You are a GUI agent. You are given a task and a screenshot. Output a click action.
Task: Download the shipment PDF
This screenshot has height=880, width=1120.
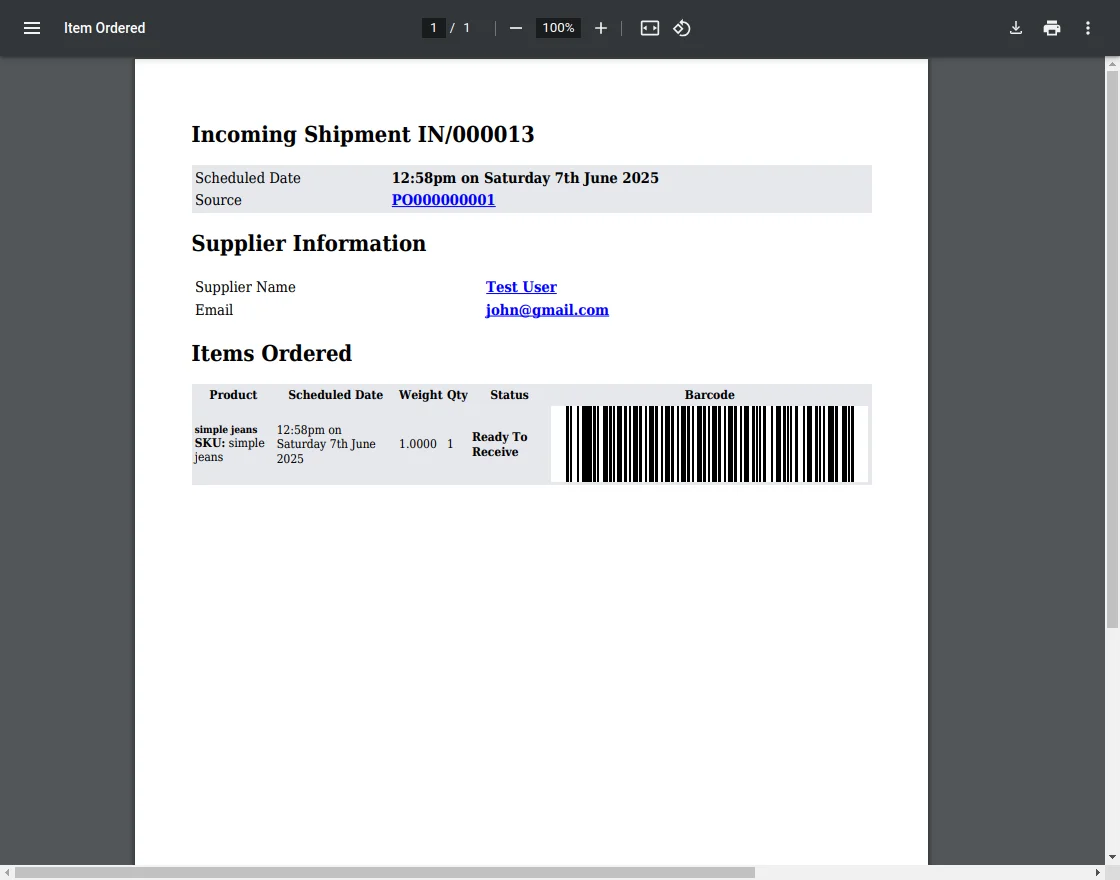click(x=1016, y=28)
